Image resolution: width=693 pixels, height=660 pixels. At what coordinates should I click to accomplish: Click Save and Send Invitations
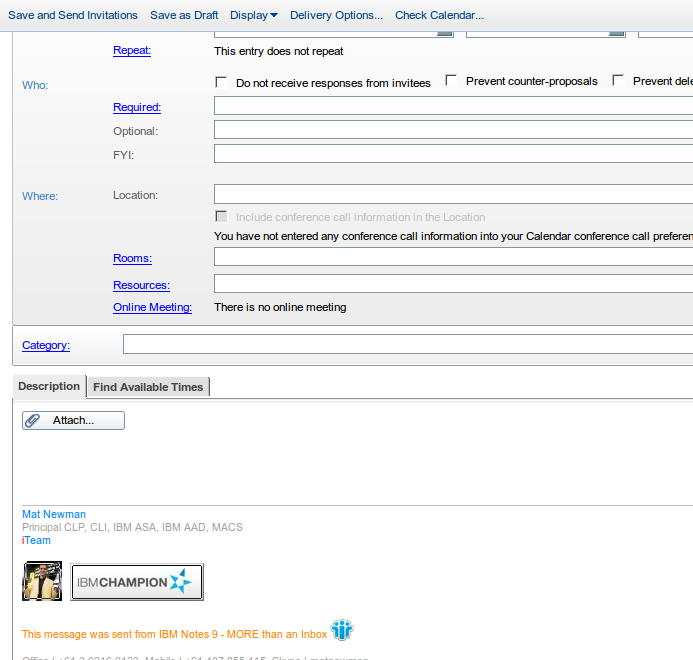(73, 15)
